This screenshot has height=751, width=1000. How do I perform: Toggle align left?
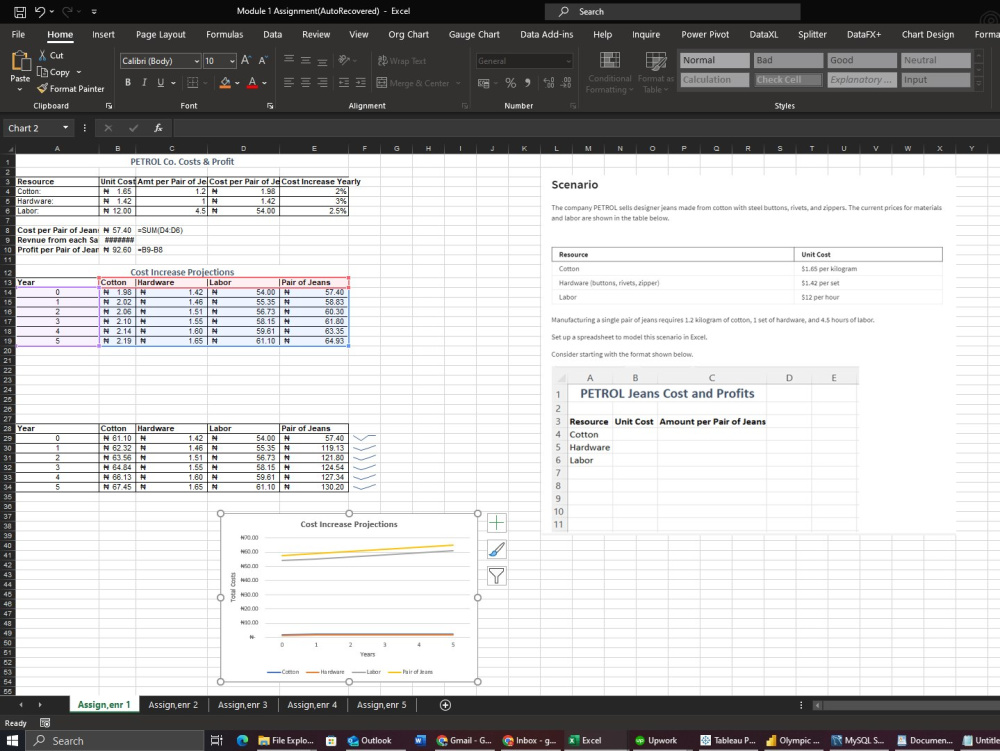point(289,82)
